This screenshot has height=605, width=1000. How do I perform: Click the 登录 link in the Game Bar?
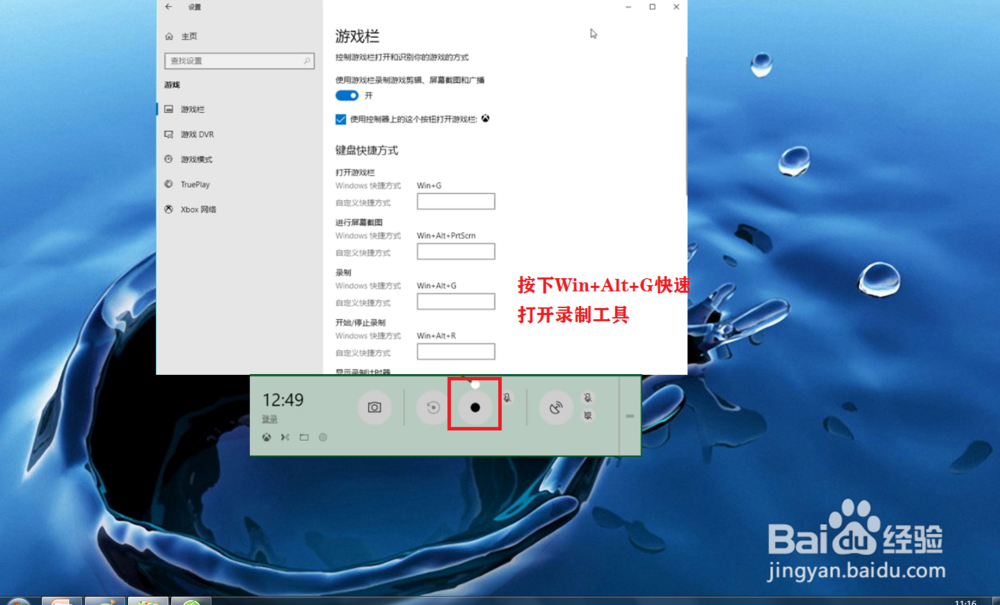tap(268, 419)
